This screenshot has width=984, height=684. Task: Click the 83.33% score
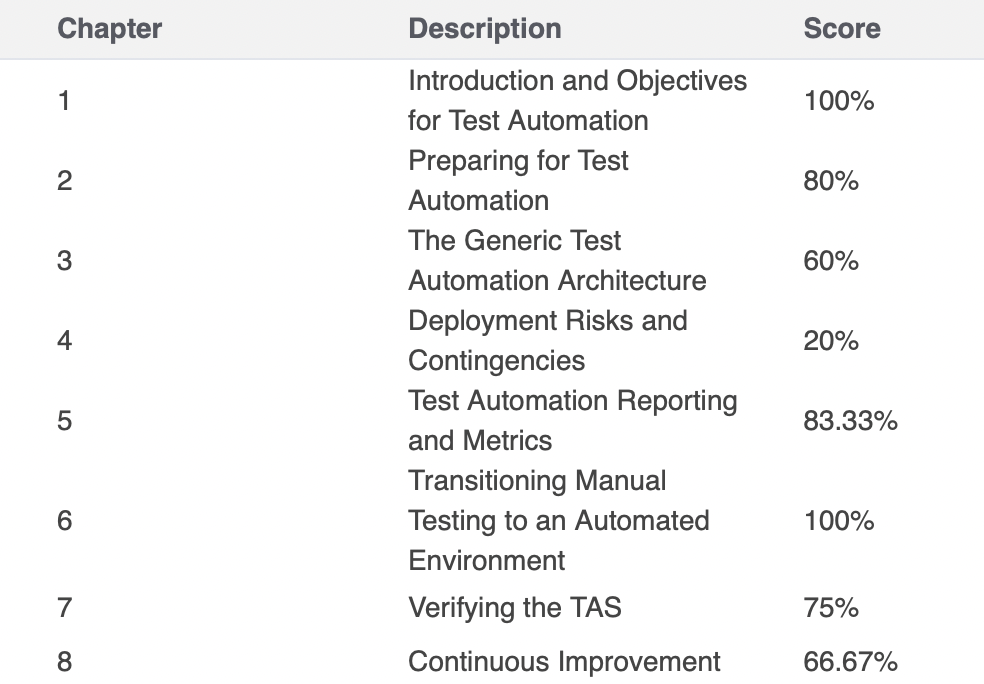pos(849,421)
